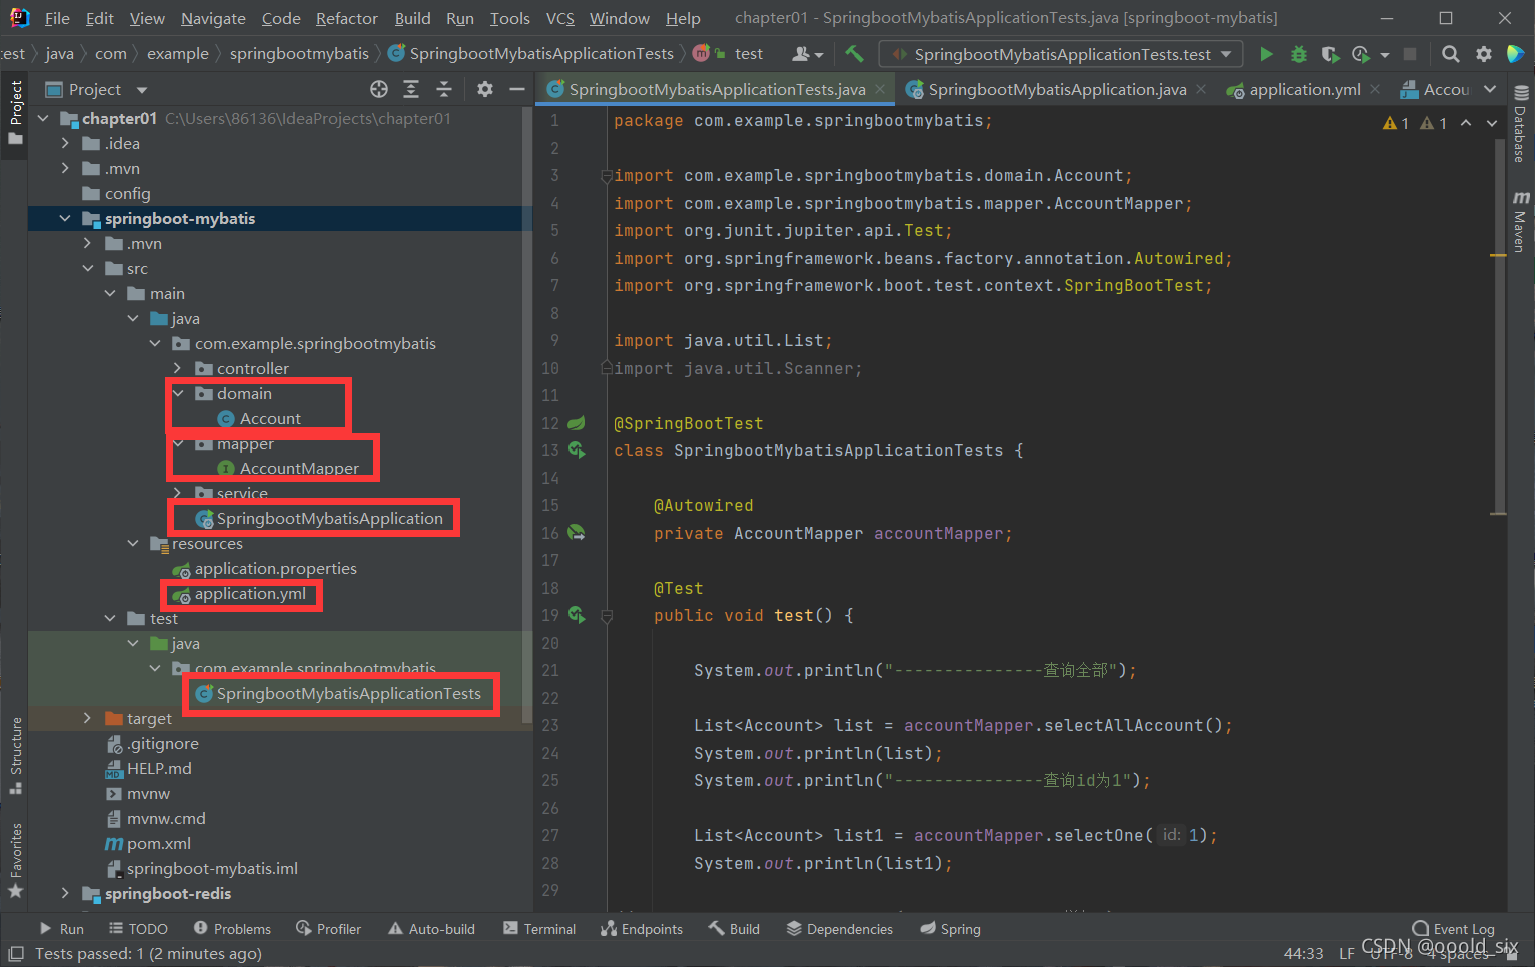Open the File menu
This screenshot has width=1535, height=967.
[x=57, y=18]
